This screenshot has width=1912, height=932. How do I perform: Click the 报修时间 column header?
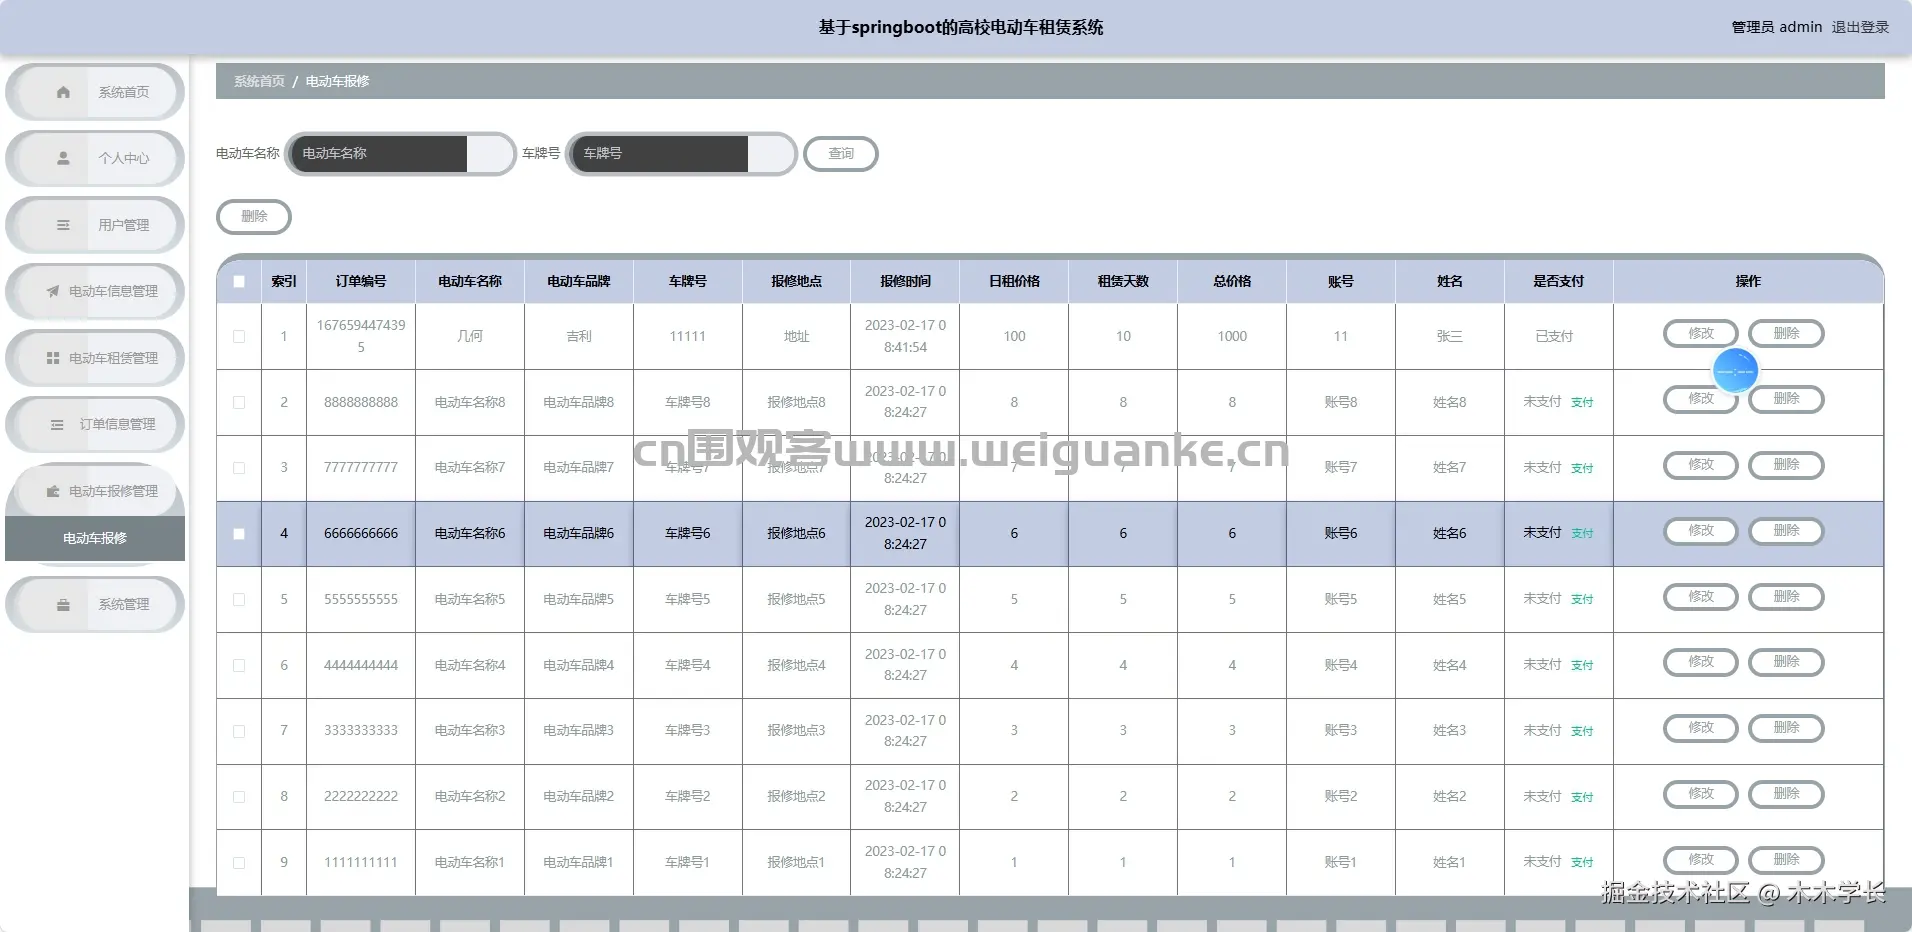click(905, 281)
